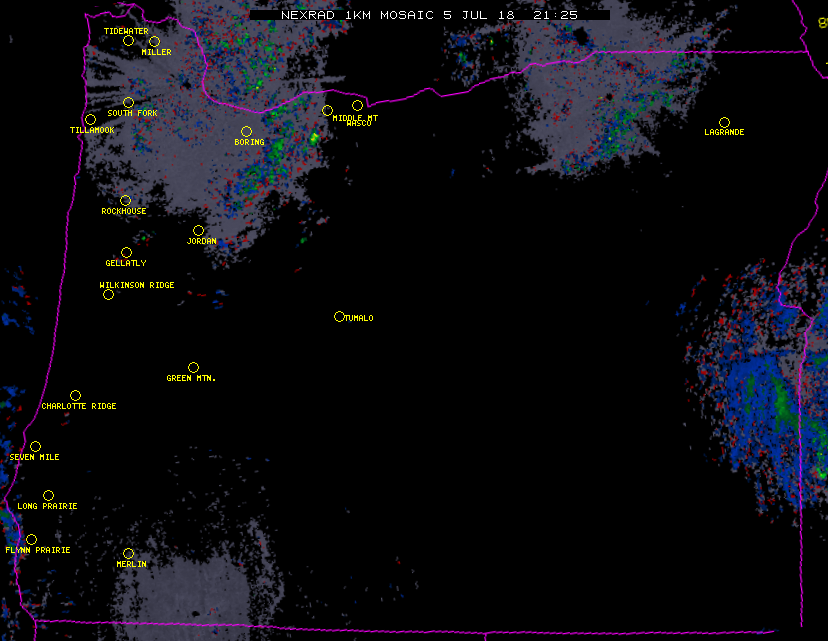The height and width of the screenshot is (641, 828).
Task: Select the Rockhouse station circle marker
Action: [125, 201]
